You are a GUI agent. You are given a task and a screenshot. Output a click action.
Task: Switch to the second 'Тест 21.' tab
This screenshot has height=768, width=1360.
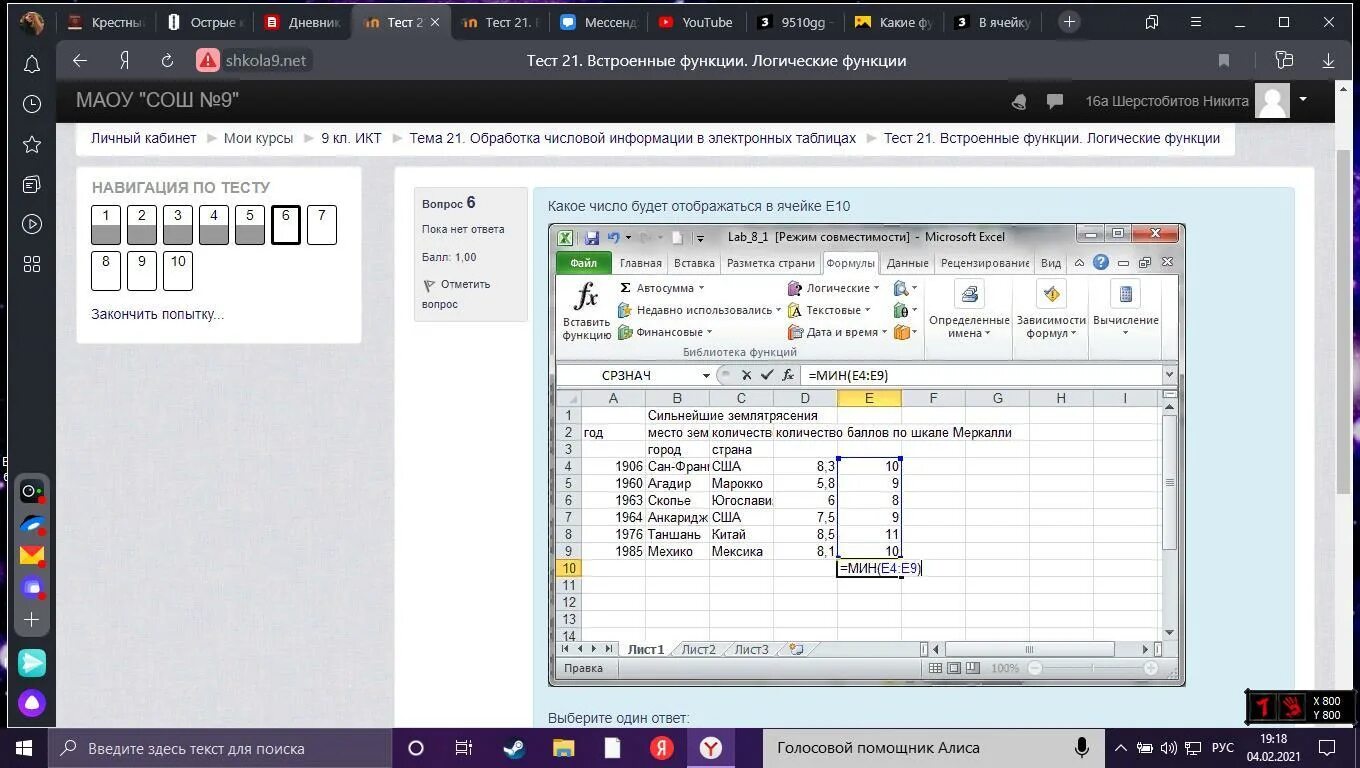pyautogui.click(x=501, y=22)
